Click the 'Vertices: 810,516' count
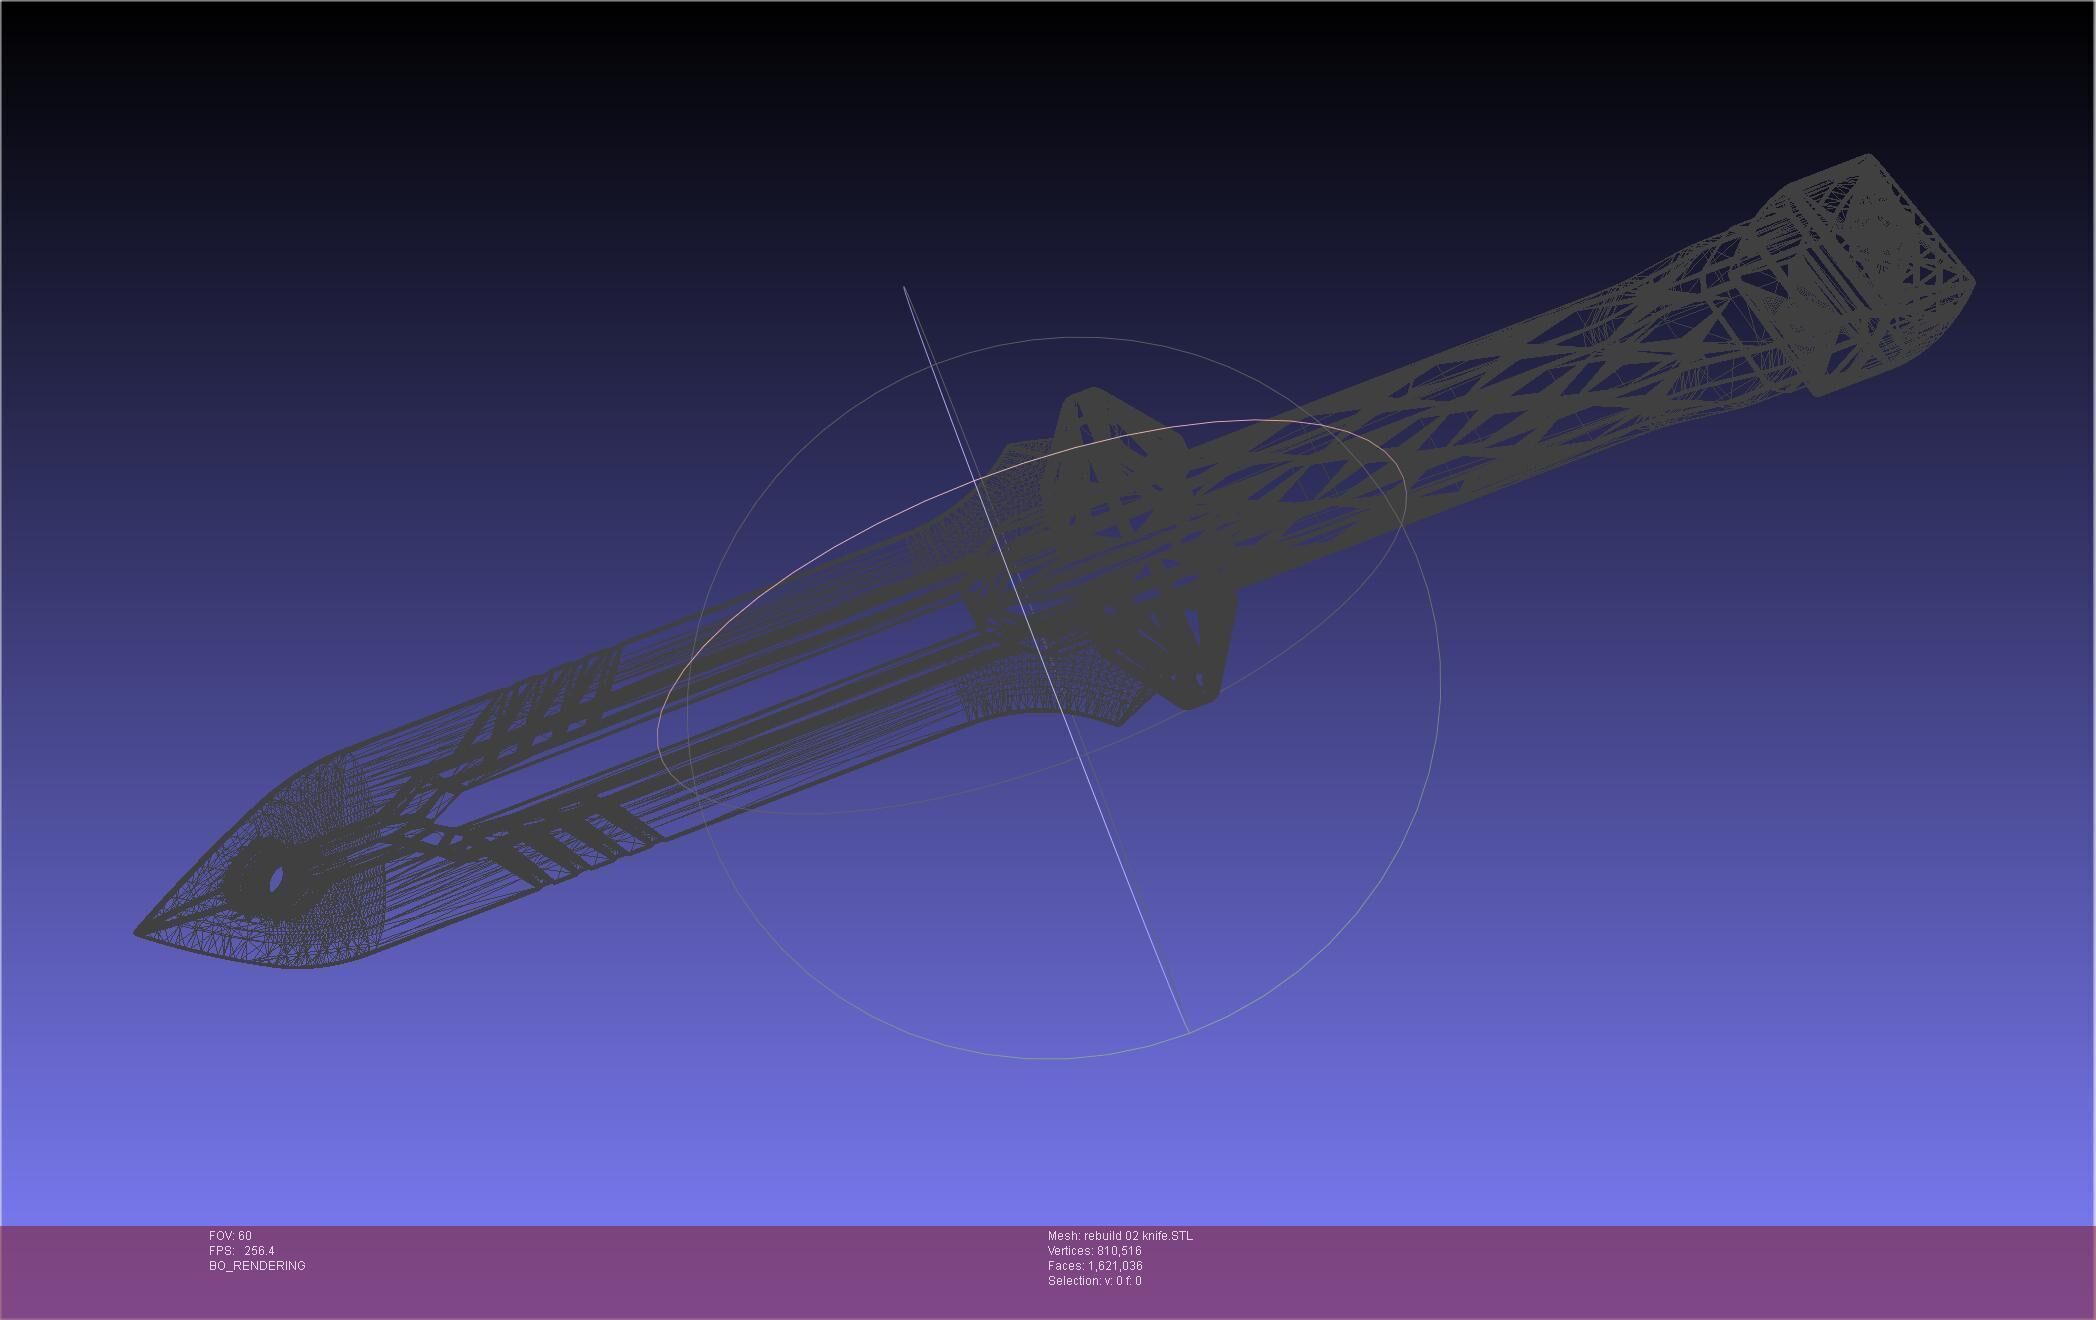Screen dimensions: 2096x1320 coord(1094,1251)
